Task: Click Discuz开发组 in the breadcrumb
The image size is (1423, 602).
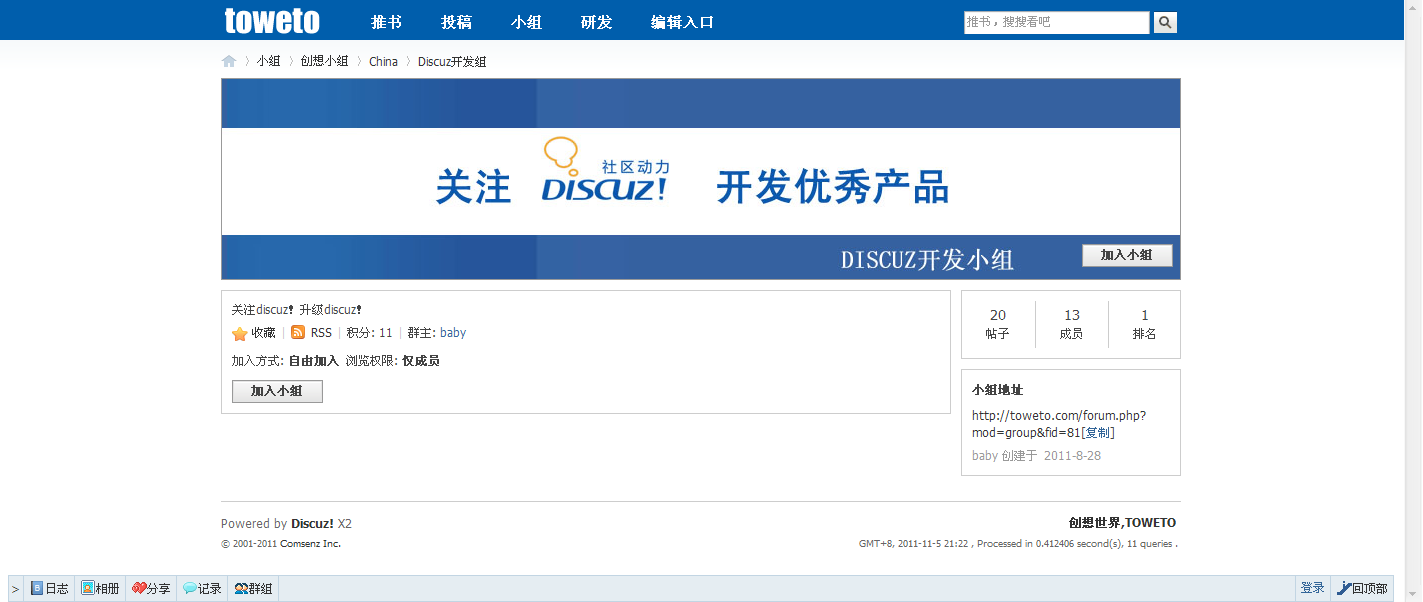Action: point(452,61)
